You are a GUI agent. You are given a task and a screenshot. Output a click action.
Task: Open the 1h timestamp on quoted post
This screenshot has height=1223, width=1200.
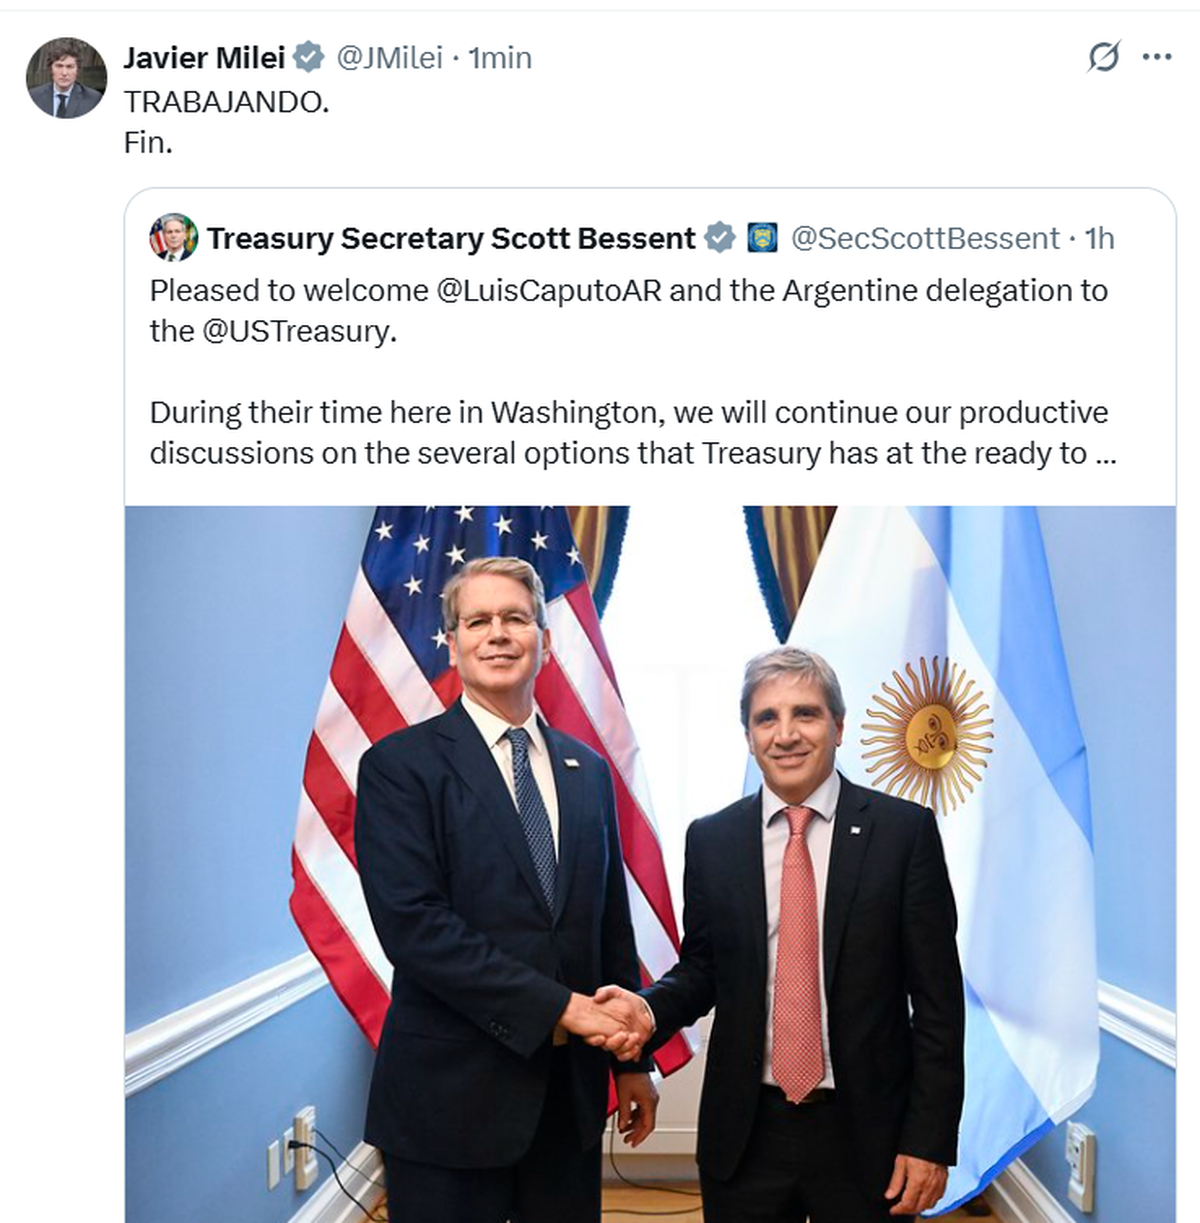coord(1099,238)
